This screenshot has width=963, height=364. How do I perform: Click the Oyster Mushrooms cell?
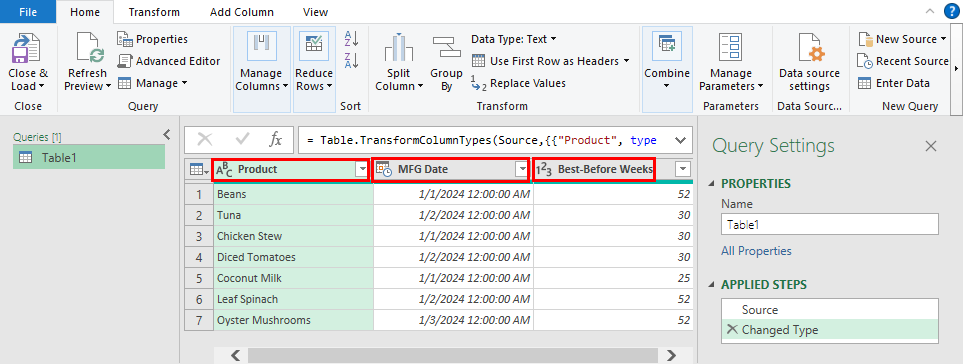click(294, 320)
